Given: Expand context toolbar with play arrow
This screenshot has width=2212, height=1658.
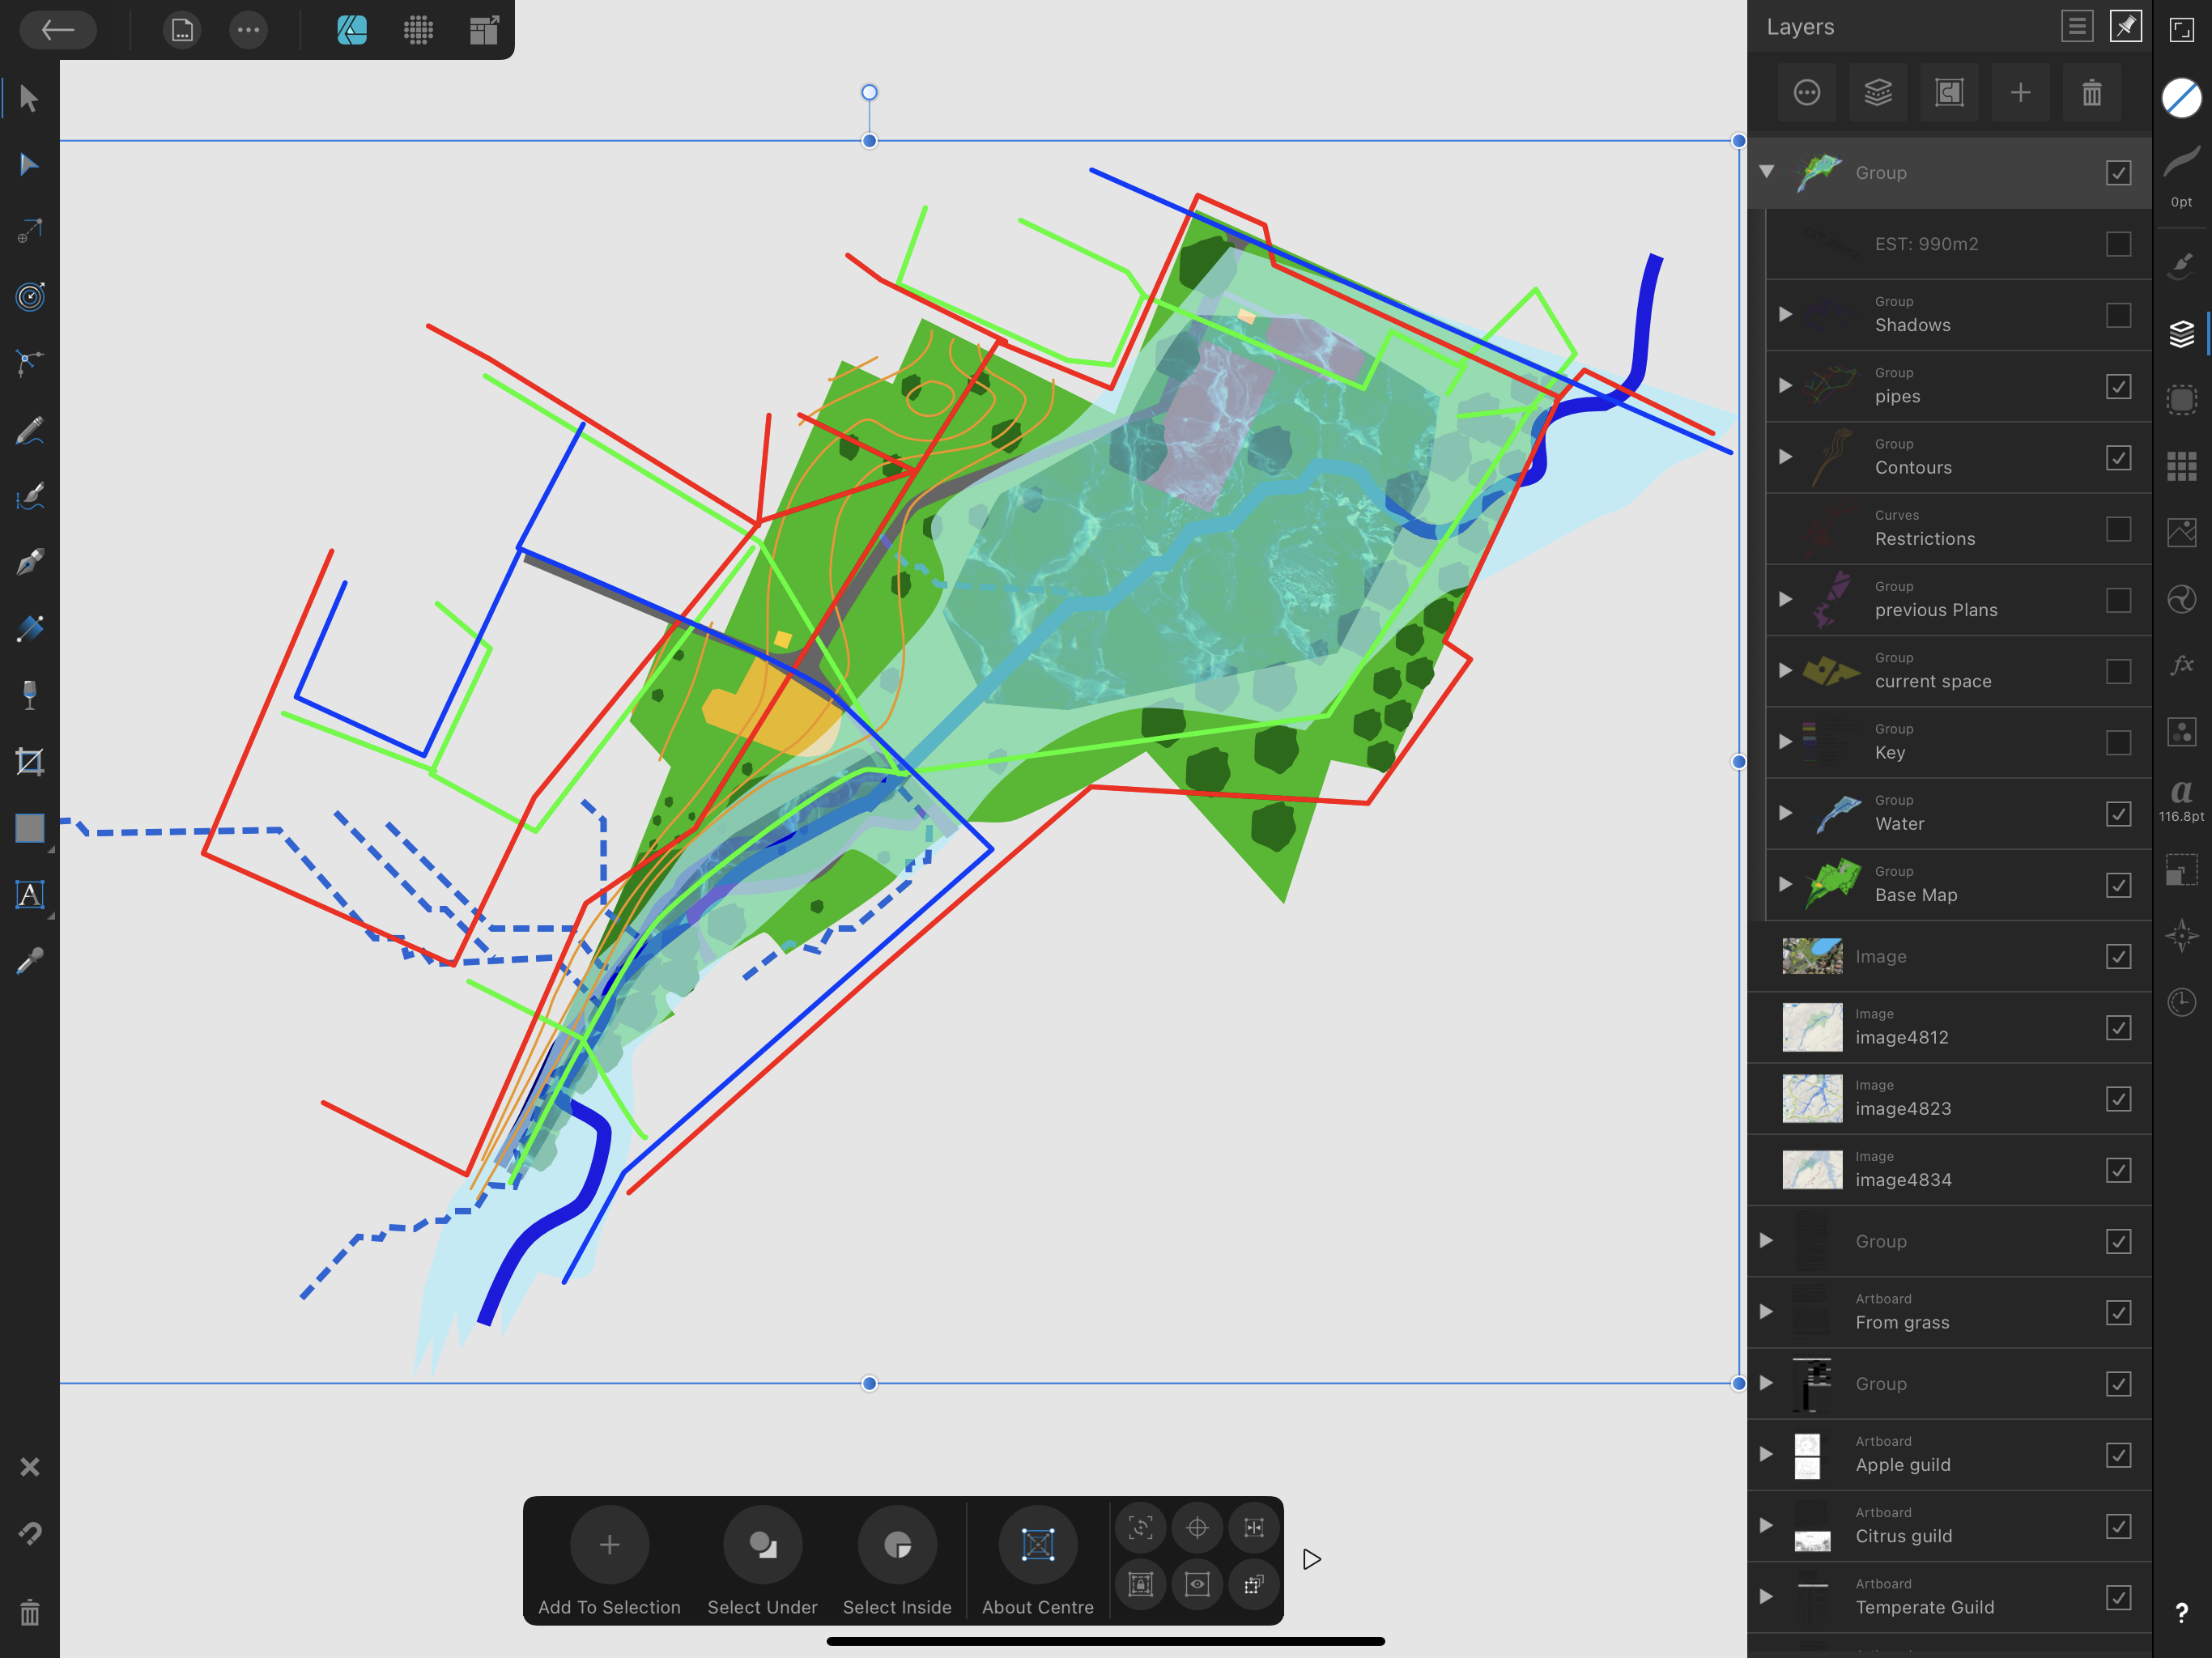Looking at the screenshot, I should pos(1312,1560).
